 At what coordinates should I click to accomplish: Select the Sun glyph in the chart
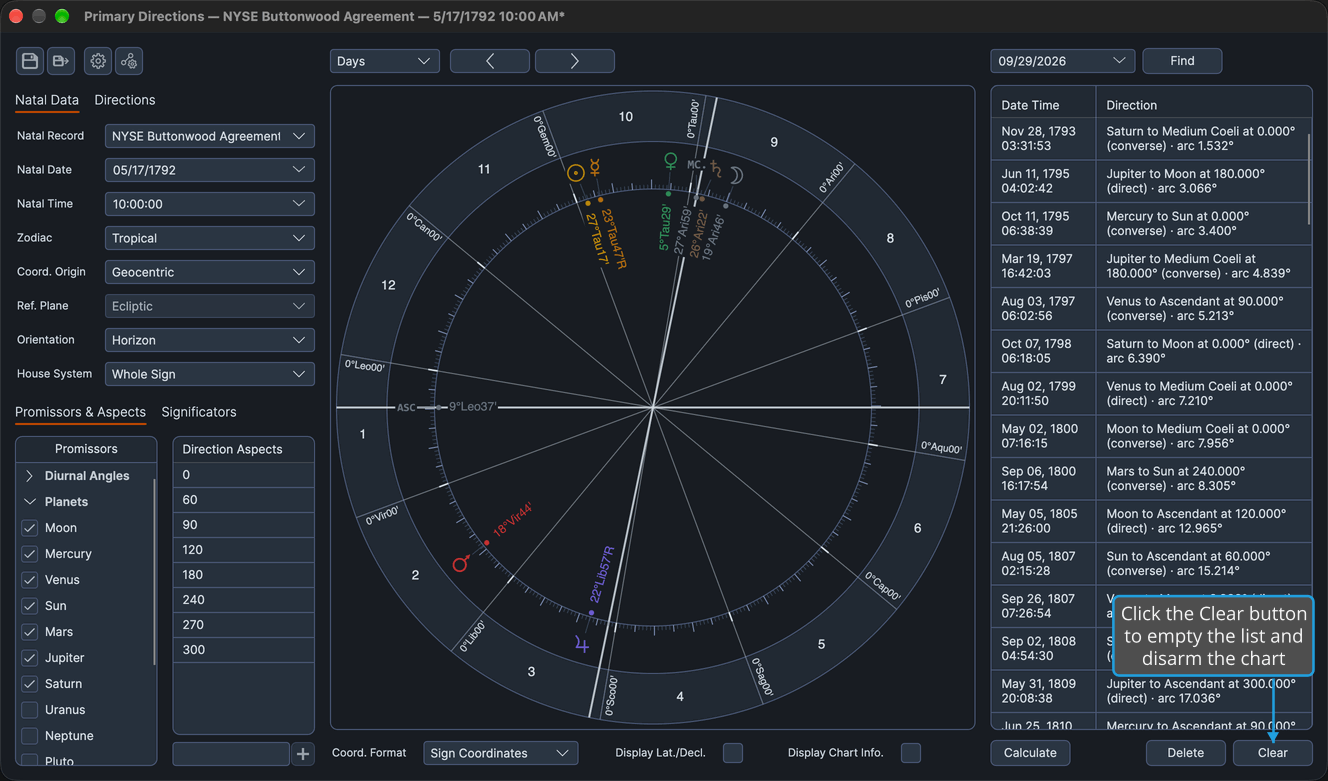[575, 173]
